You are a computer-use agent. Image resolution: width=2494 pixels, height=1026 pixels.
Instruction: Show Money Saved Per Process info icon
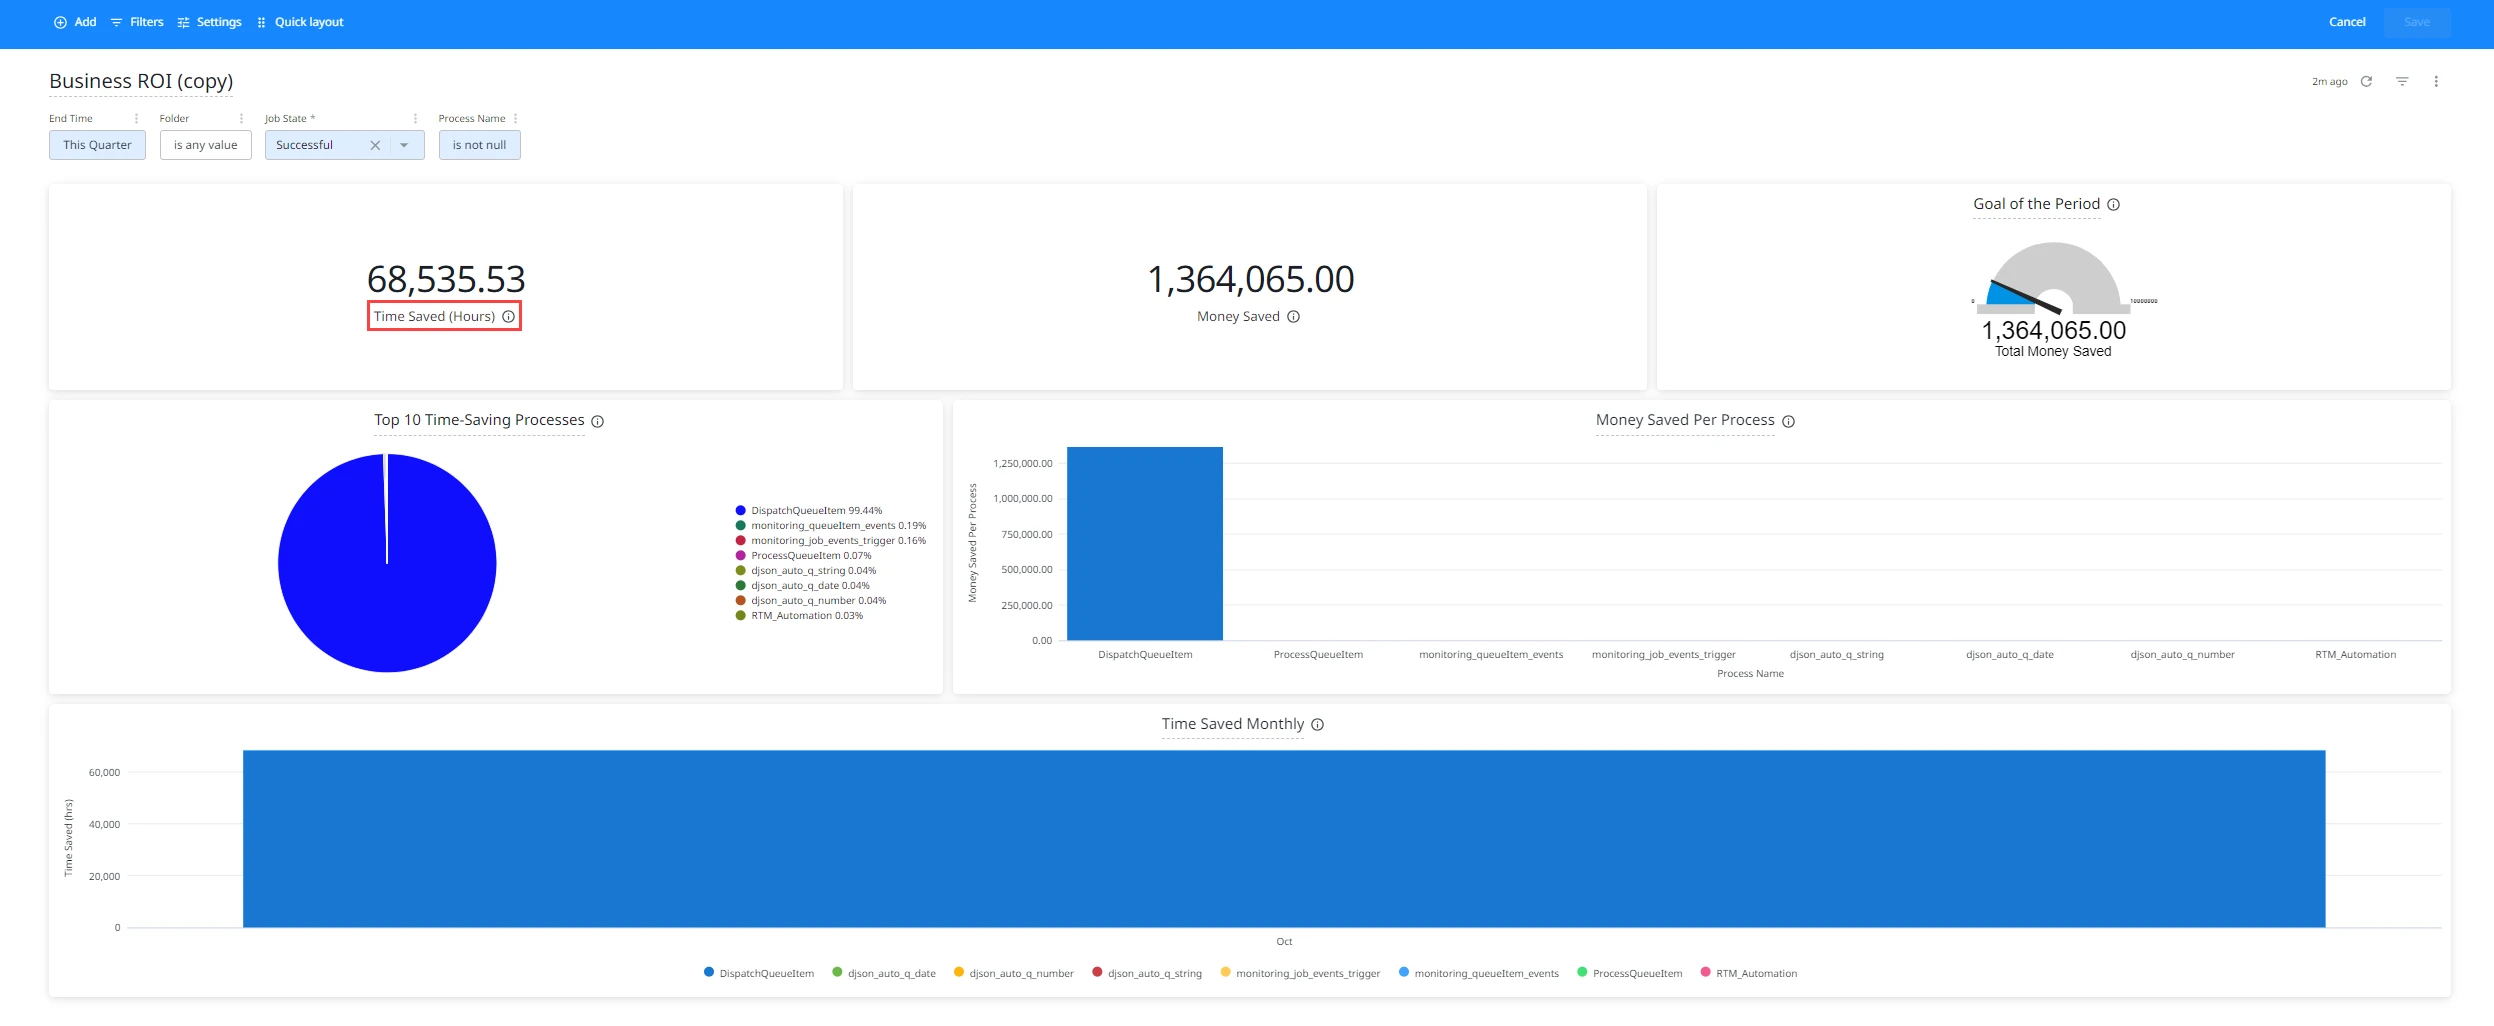(1789, 422)
